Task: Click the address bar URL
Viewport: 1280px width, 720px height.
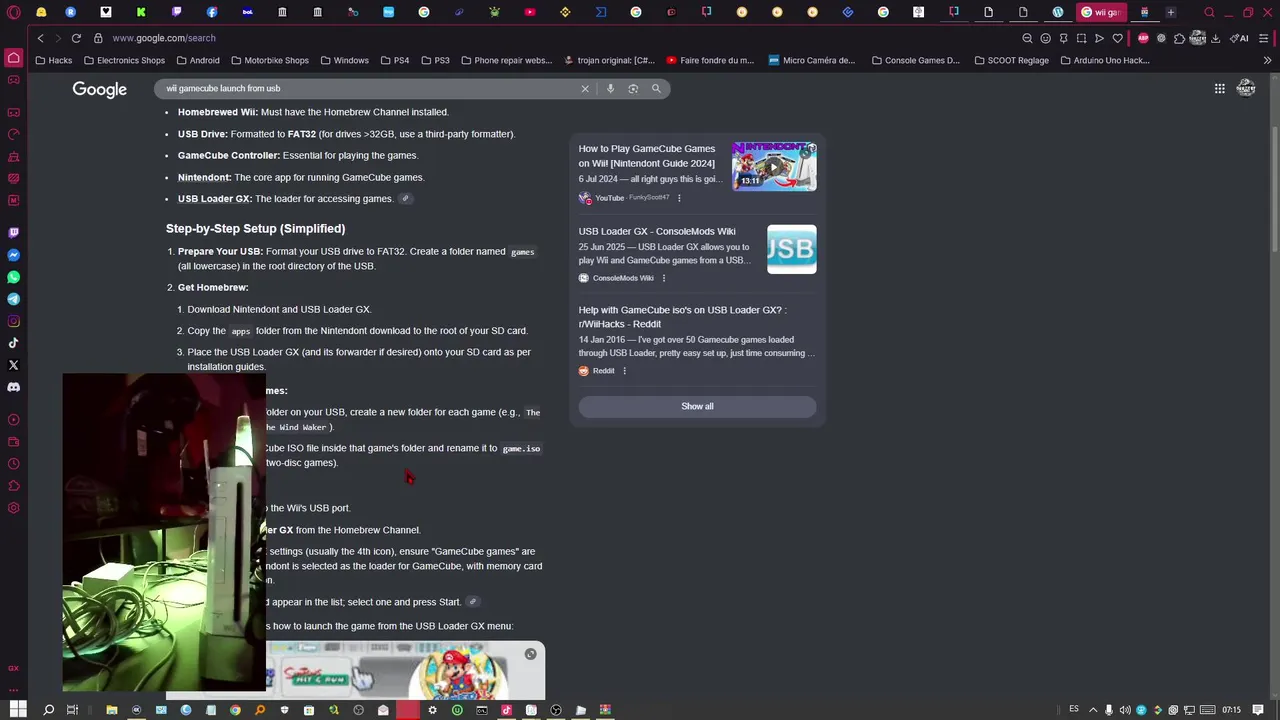Action: (164, 38)
